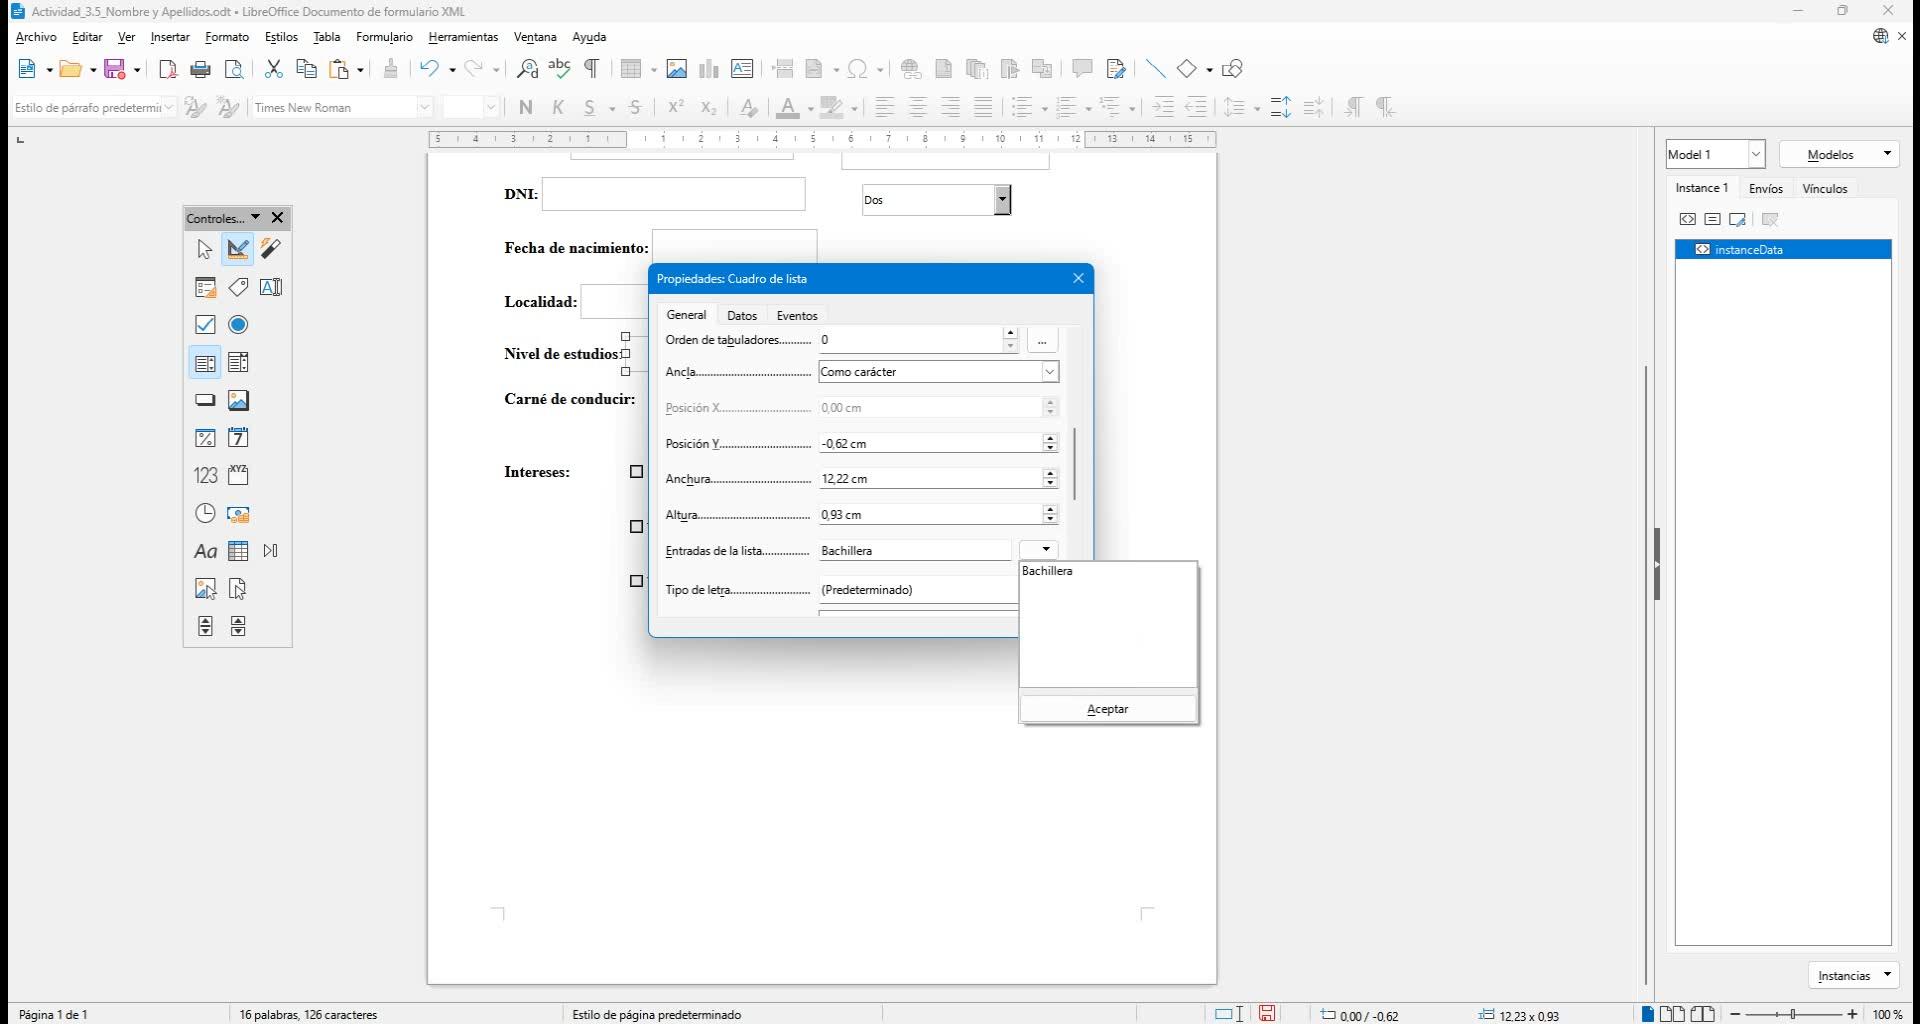Click the Aceptar button
Screen dimensions: 1920x1024
(x=1107, y=709)
